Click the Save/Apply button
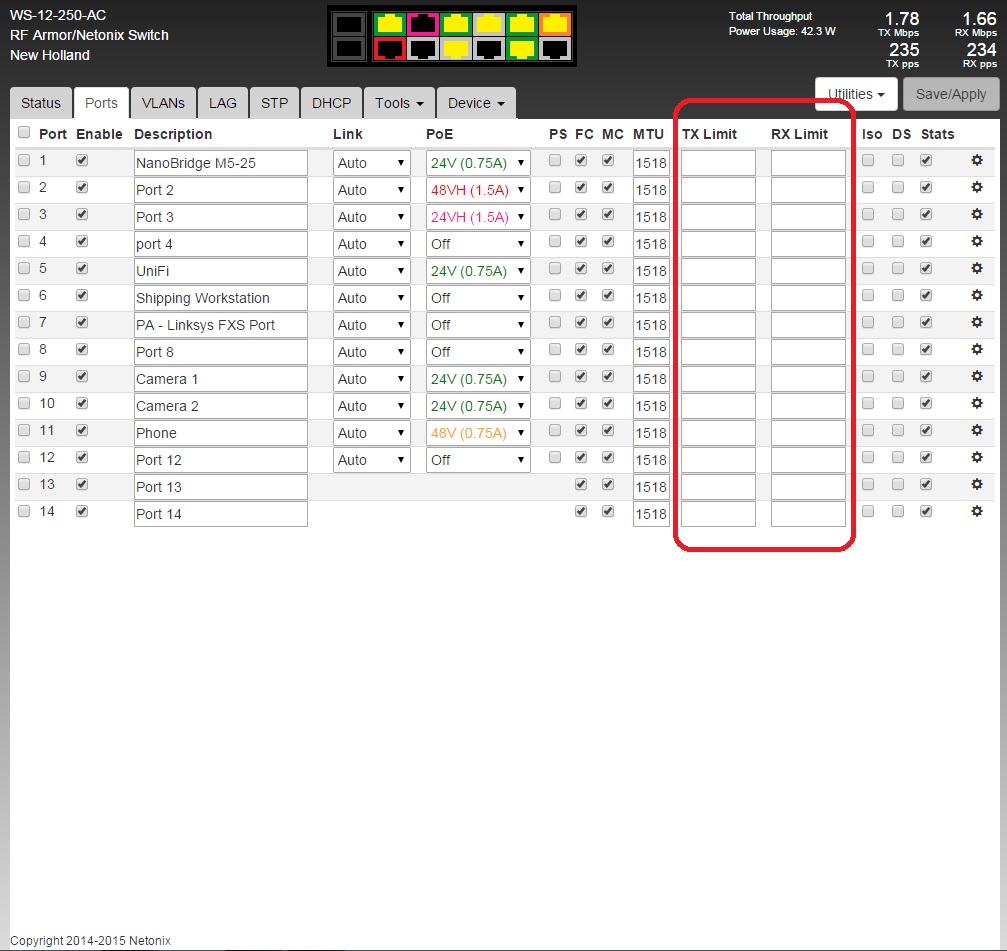 pyautogui.click(x=951, y=95)
